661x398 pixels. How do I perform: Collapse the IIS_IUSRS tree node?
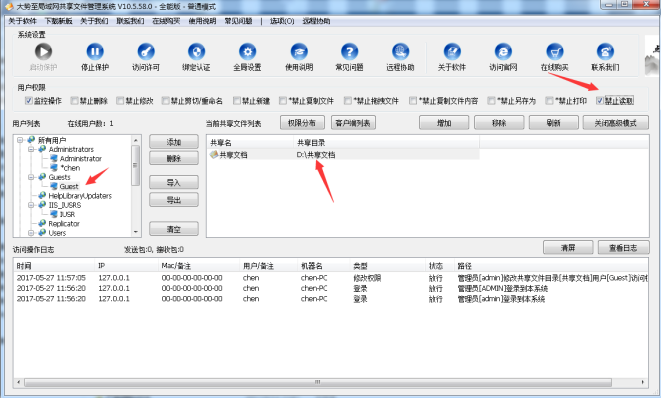31,204
